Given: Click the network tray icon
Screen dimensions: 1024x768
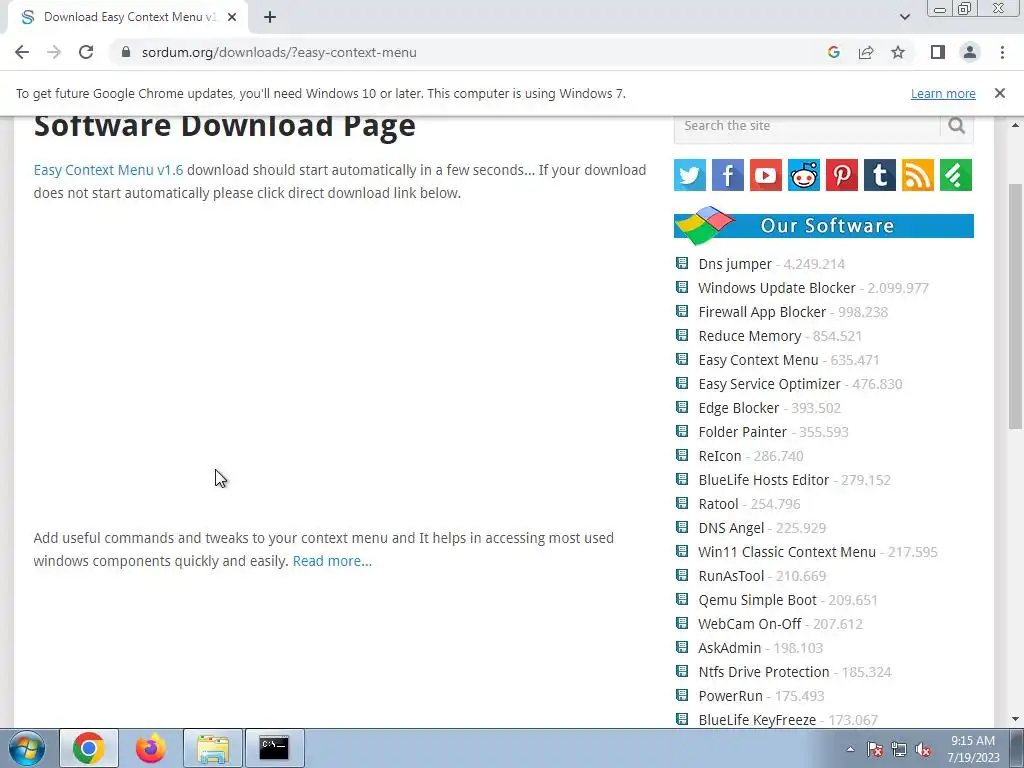Looking at the screenshot, I should click(899, 749).
